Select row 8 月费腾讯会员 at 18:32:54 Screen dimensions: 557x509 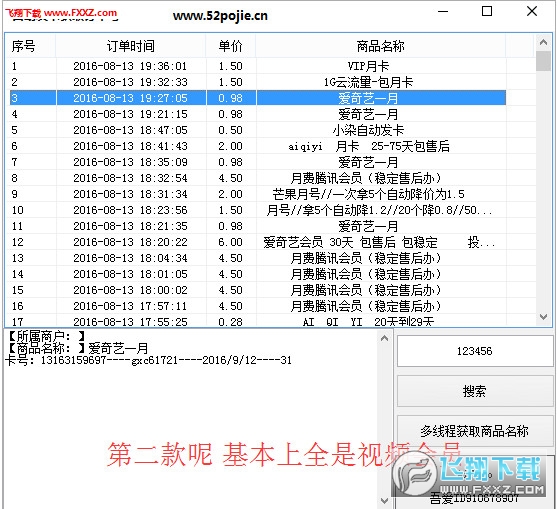[256, 178]
